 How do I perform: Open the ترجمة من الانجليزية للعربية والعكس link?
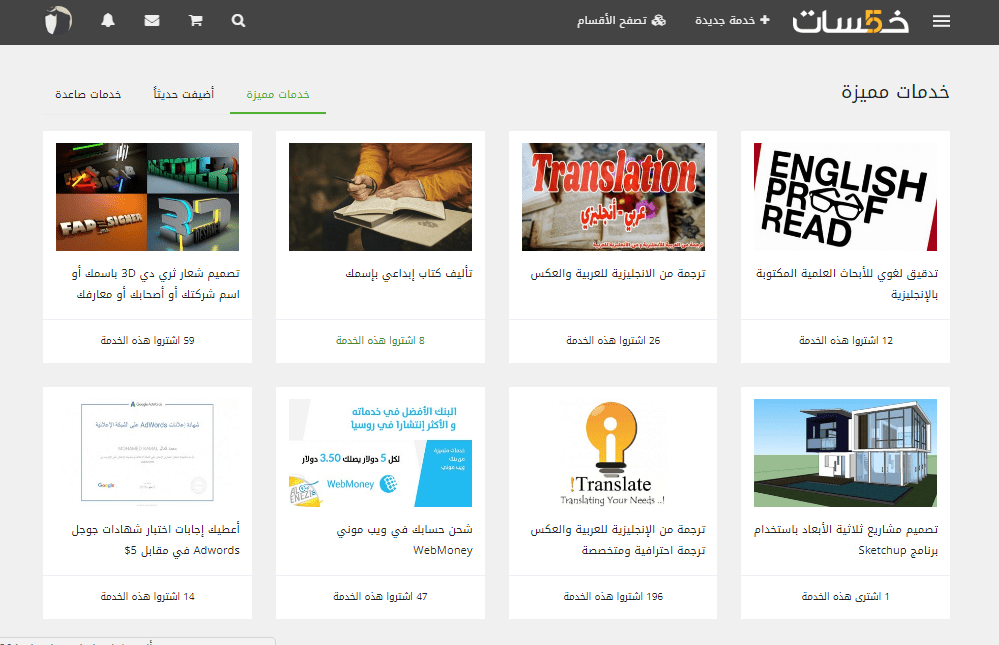coord(618,273)
